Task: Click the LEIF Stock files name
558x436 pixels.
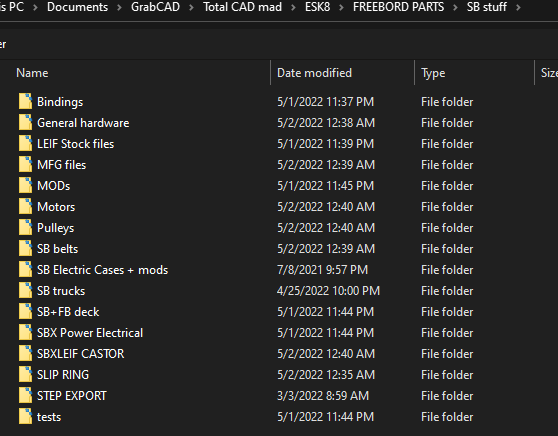Action: [x=75, y=144]
